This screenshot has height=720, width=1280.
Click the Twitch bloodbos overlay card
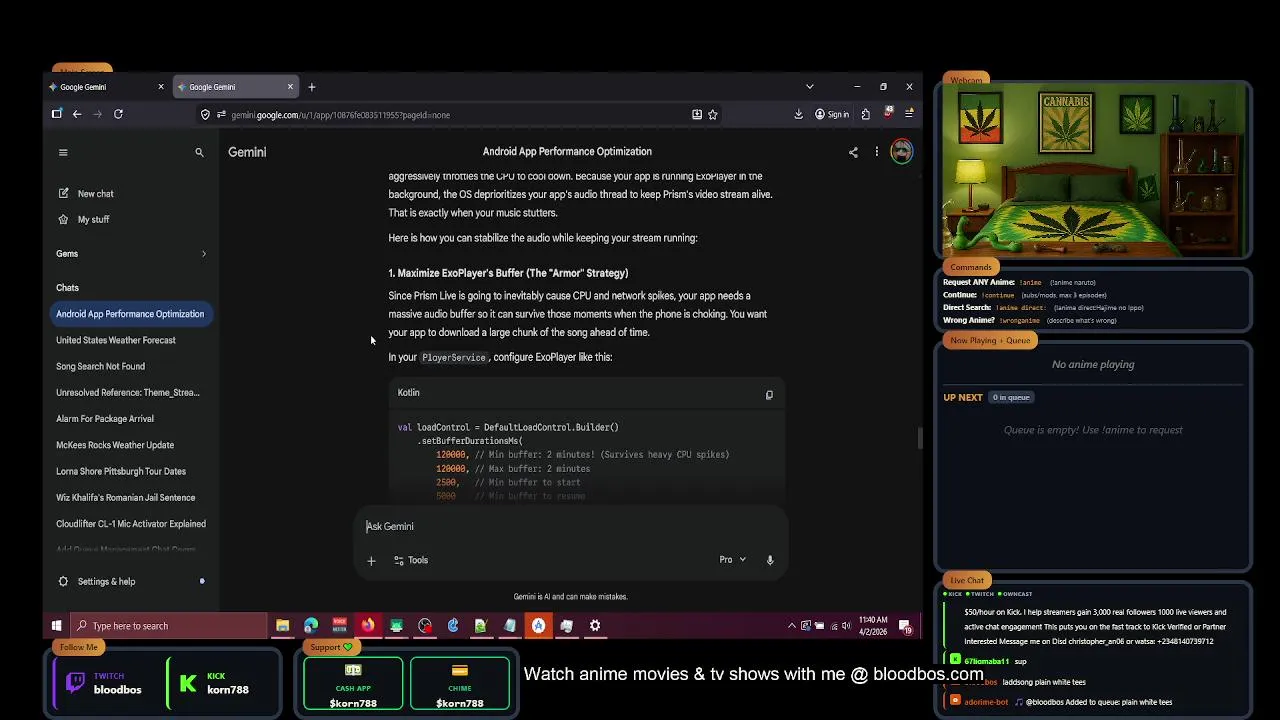(105, 683)
